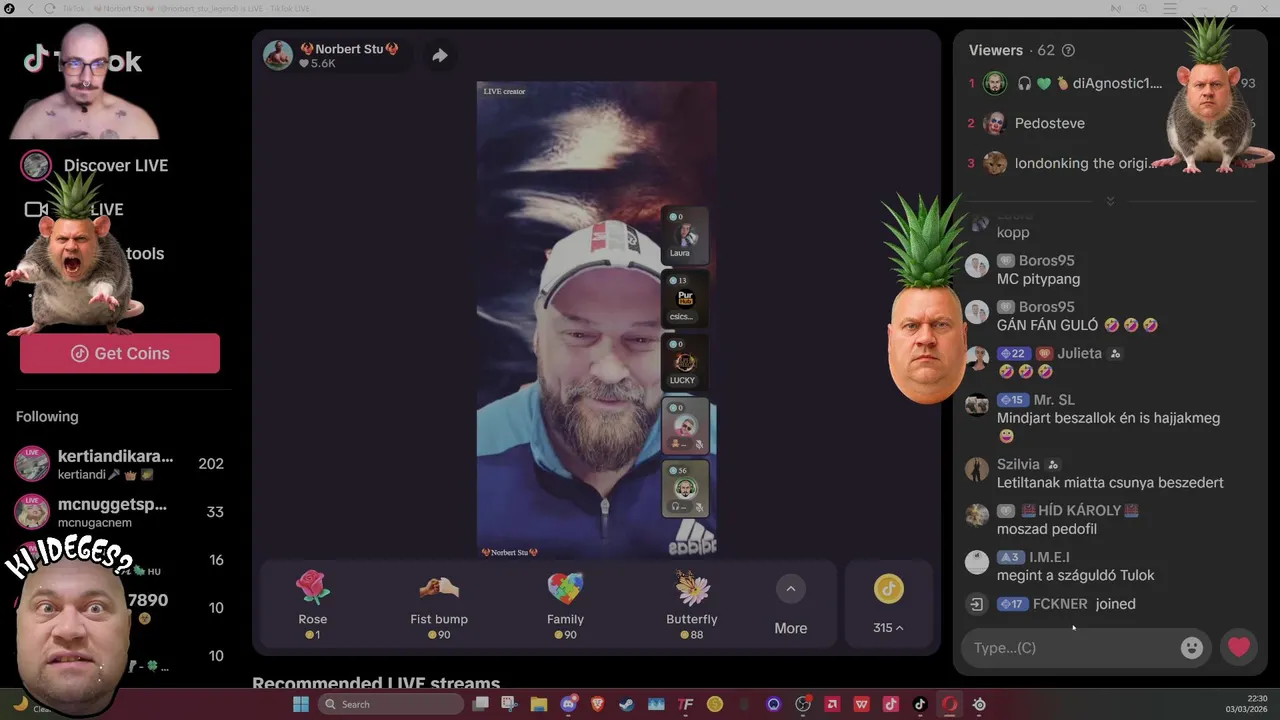The image size is (1280, 720).
Task: Open AMD software from taskbar
Action: point(832,704)
